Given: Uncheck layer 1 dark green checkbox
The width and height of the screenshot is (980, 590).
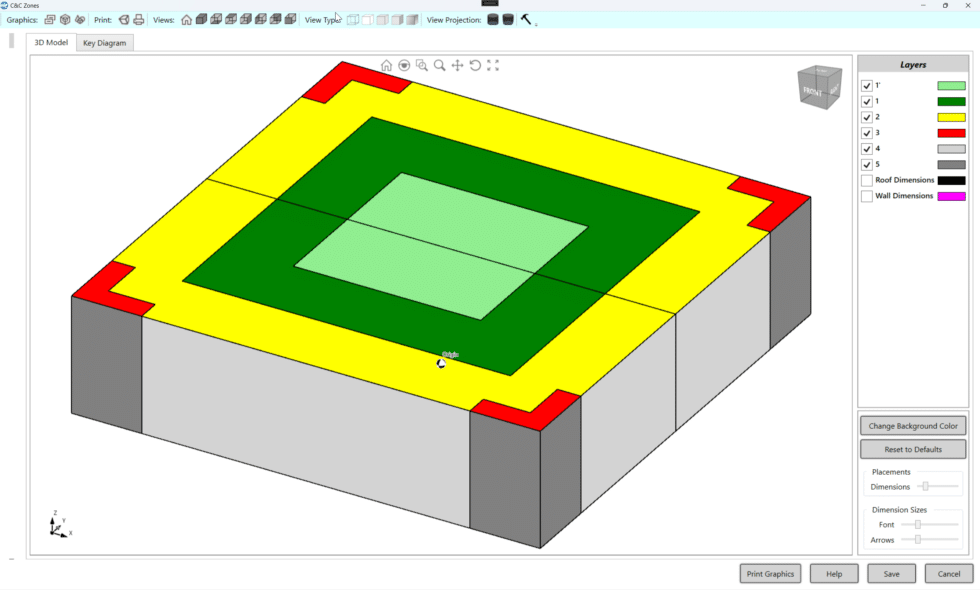Looking at the screenshot, I should click(x=867, y=101).
